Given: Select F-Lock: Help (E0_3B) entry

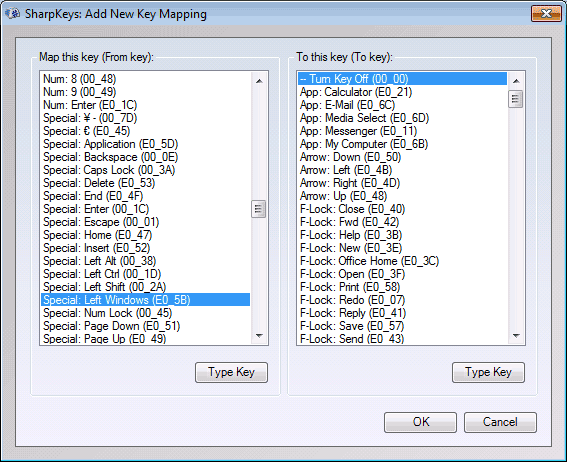Looking at the screenshot, I should (402, 235).
